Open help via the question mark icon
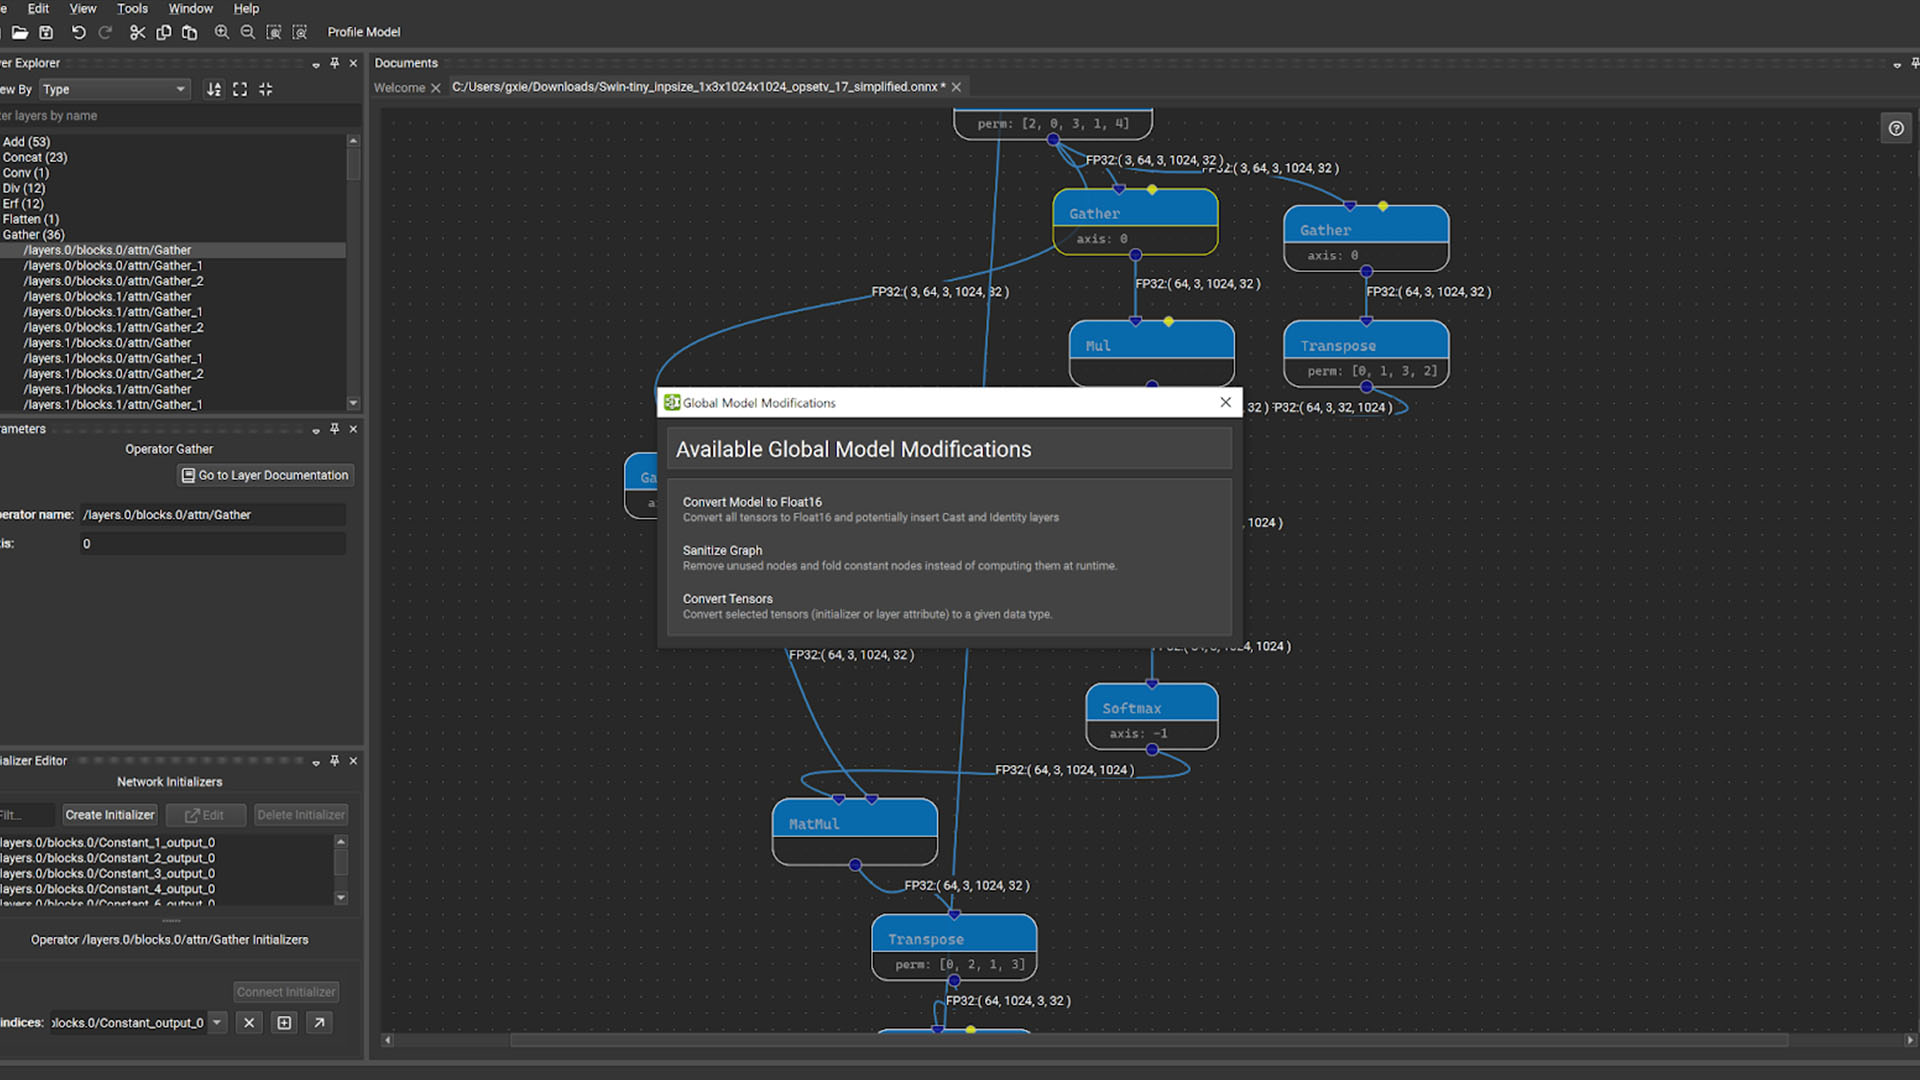Viewport: 1920px width, 1080px height. coord(1897,127)
